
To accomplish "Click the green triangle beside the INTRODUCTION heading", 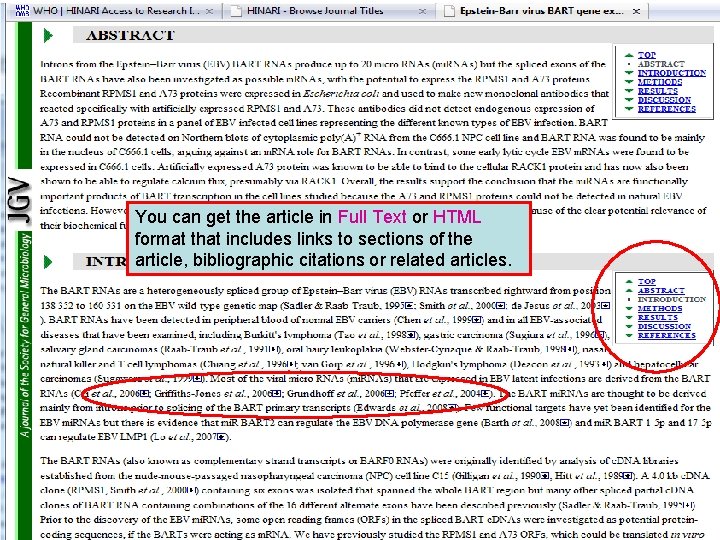I will tap(48, 262).
